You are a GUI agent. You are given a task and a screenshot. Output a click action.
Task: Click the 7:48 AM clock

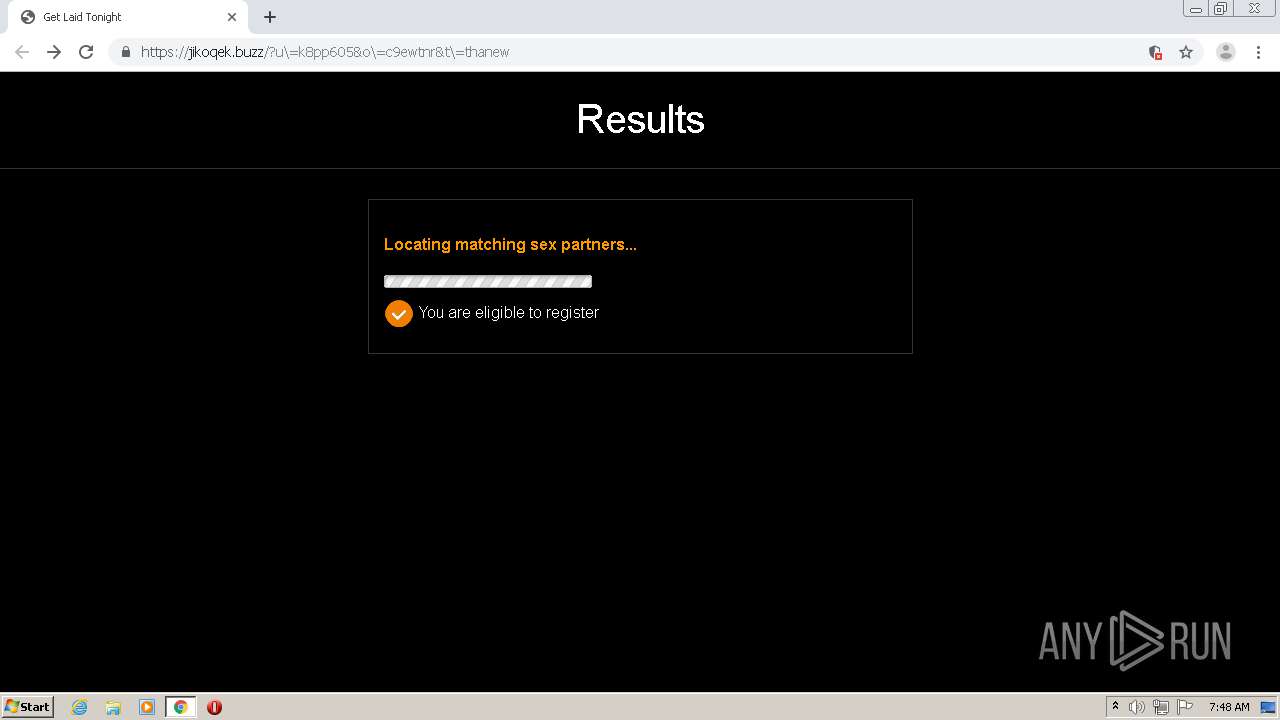pos(1229,707)
